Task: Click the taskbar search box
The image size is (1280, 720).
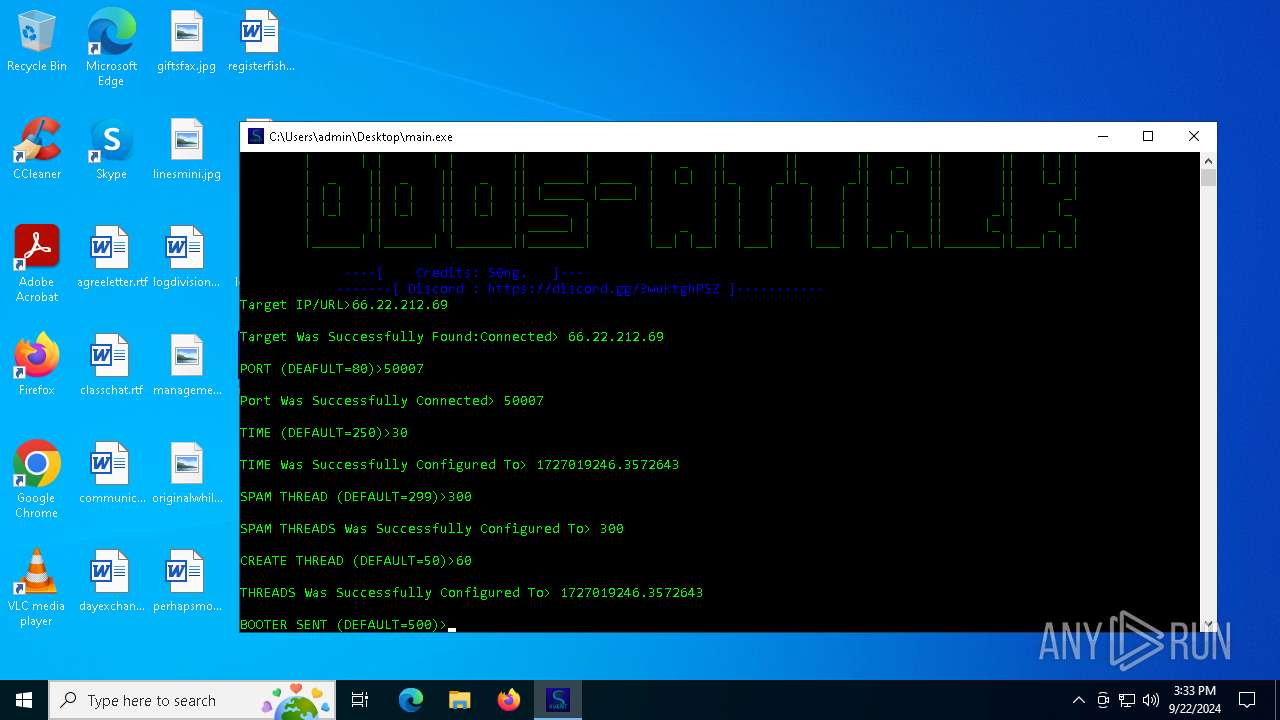Action: [x=193, y=700]
